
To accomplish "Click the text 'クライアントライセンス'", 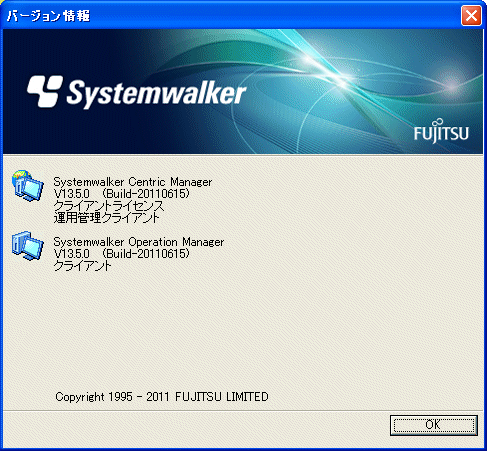I will [109, 206].
